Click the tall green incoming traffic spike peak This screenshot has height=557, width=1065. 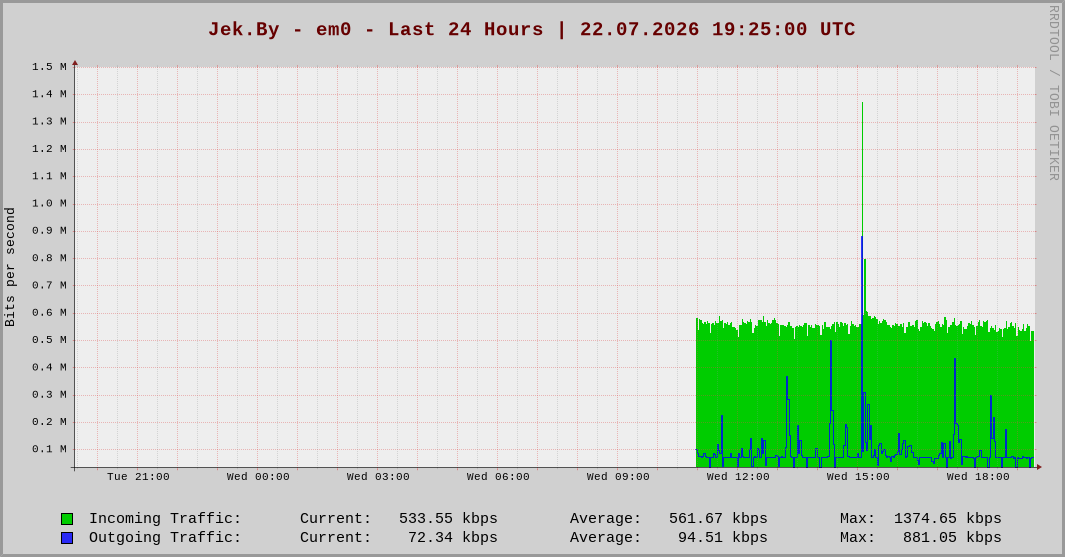tap(863, 104)
